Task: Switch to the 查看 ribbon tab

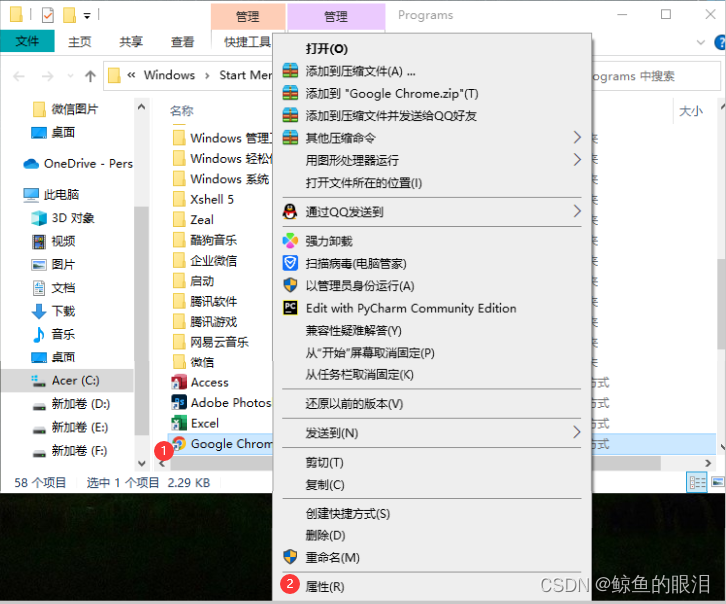Action: (x=182, y=42)
